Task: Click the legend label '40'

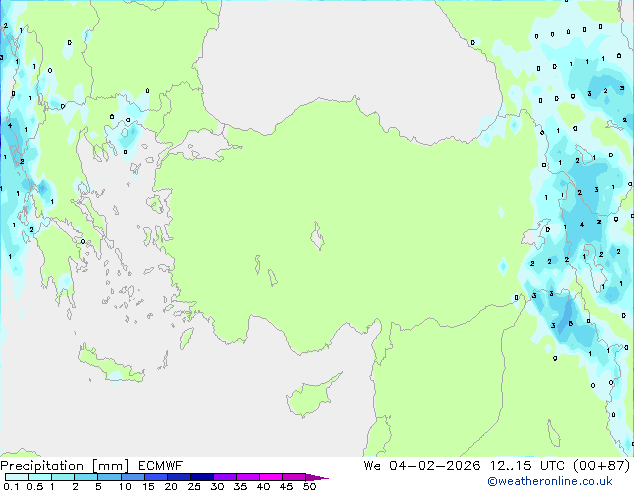Action: [x=263, y=486]
